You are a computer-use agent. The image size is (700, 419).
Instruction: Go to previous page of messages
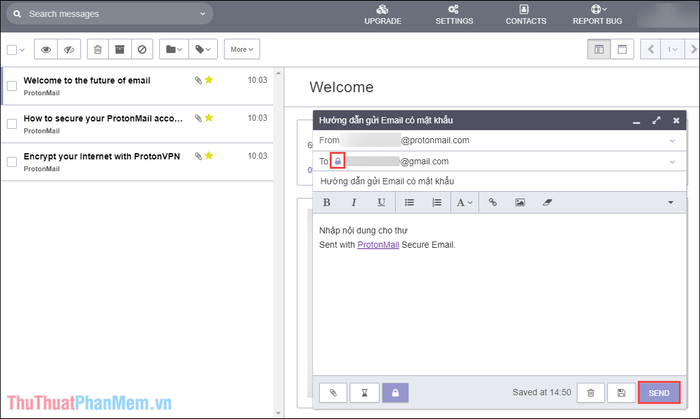[x=650, y=49]
